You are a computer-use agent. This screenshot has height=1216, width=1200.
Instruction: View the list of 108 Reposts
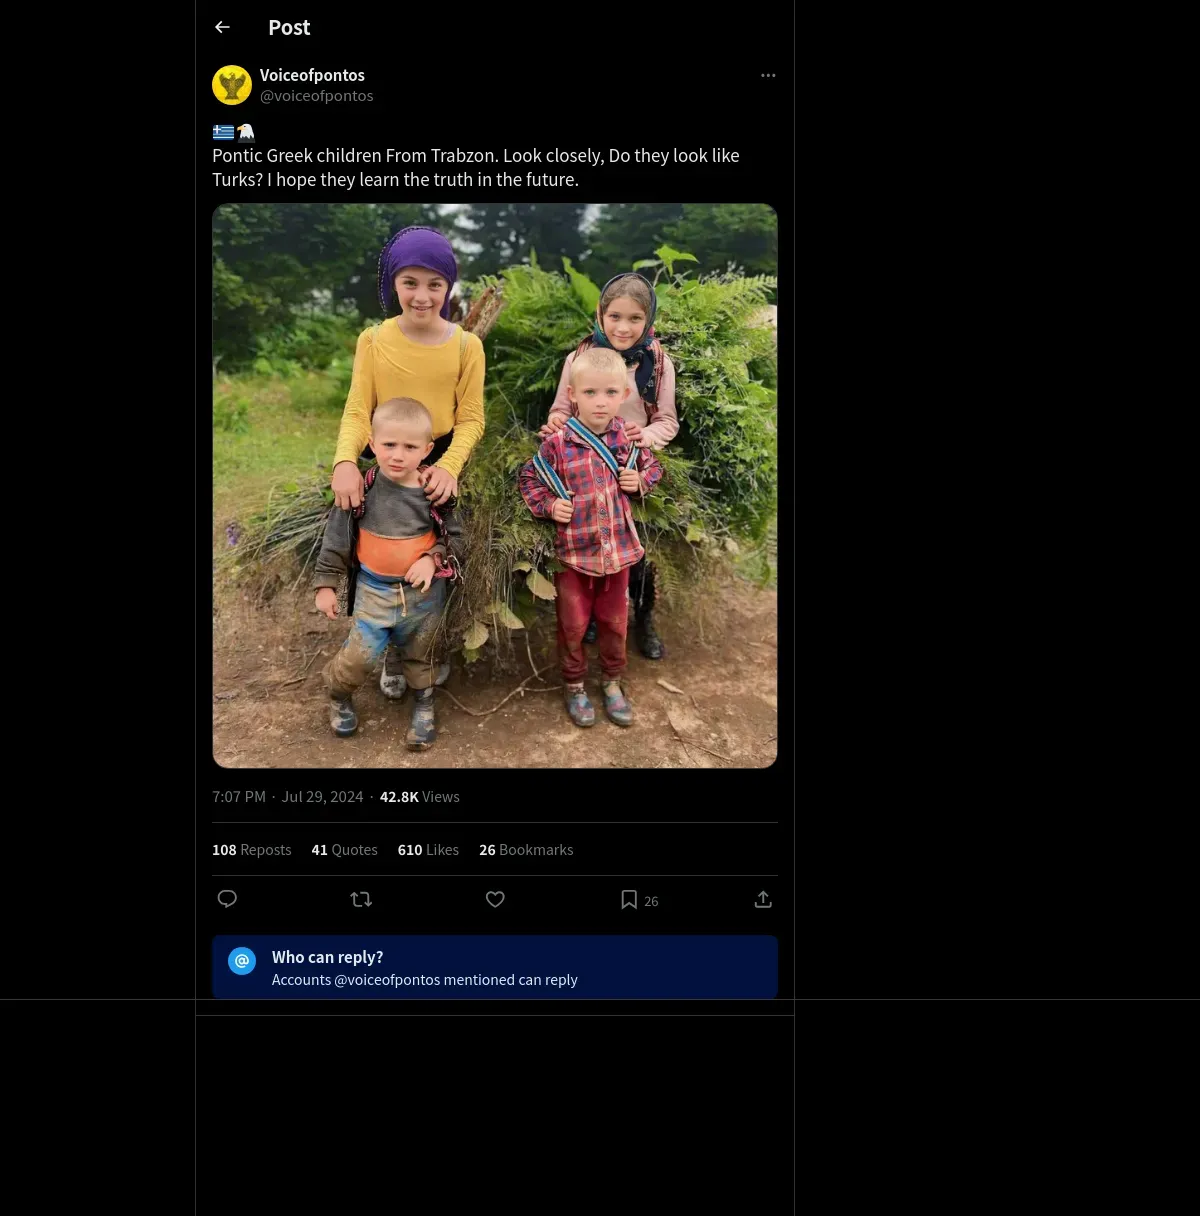tap(251, 850)
